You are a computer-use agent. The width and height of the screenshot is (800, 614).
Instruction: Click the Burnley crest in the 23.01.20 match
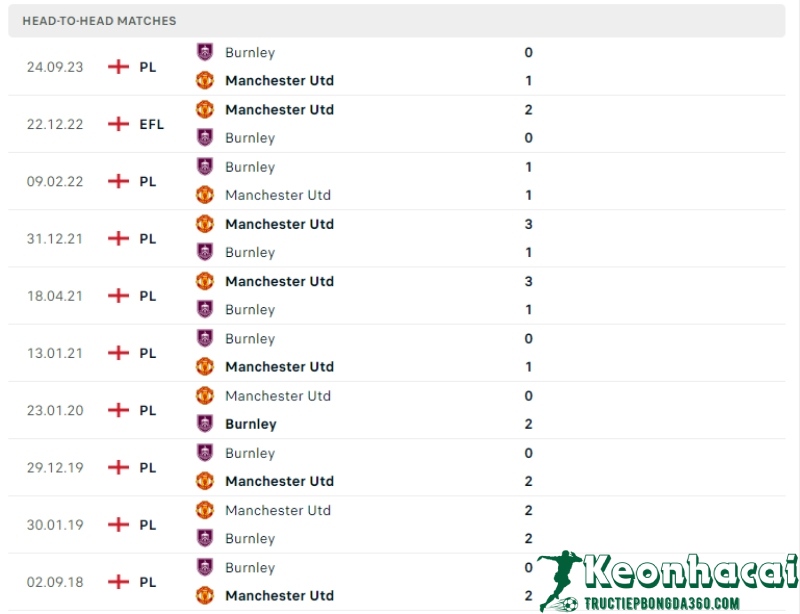(x=205, y=424)
